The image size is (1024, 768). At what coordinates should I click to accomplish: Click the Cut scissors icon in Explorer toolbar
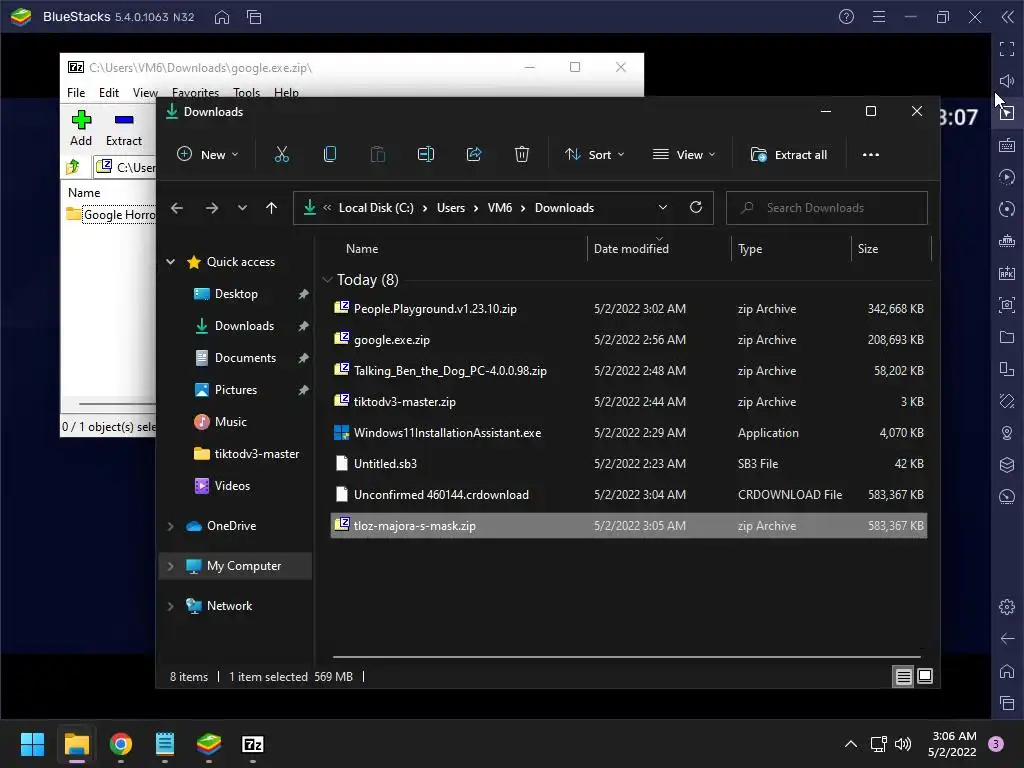pyautogui.click(x=281, y=155)
